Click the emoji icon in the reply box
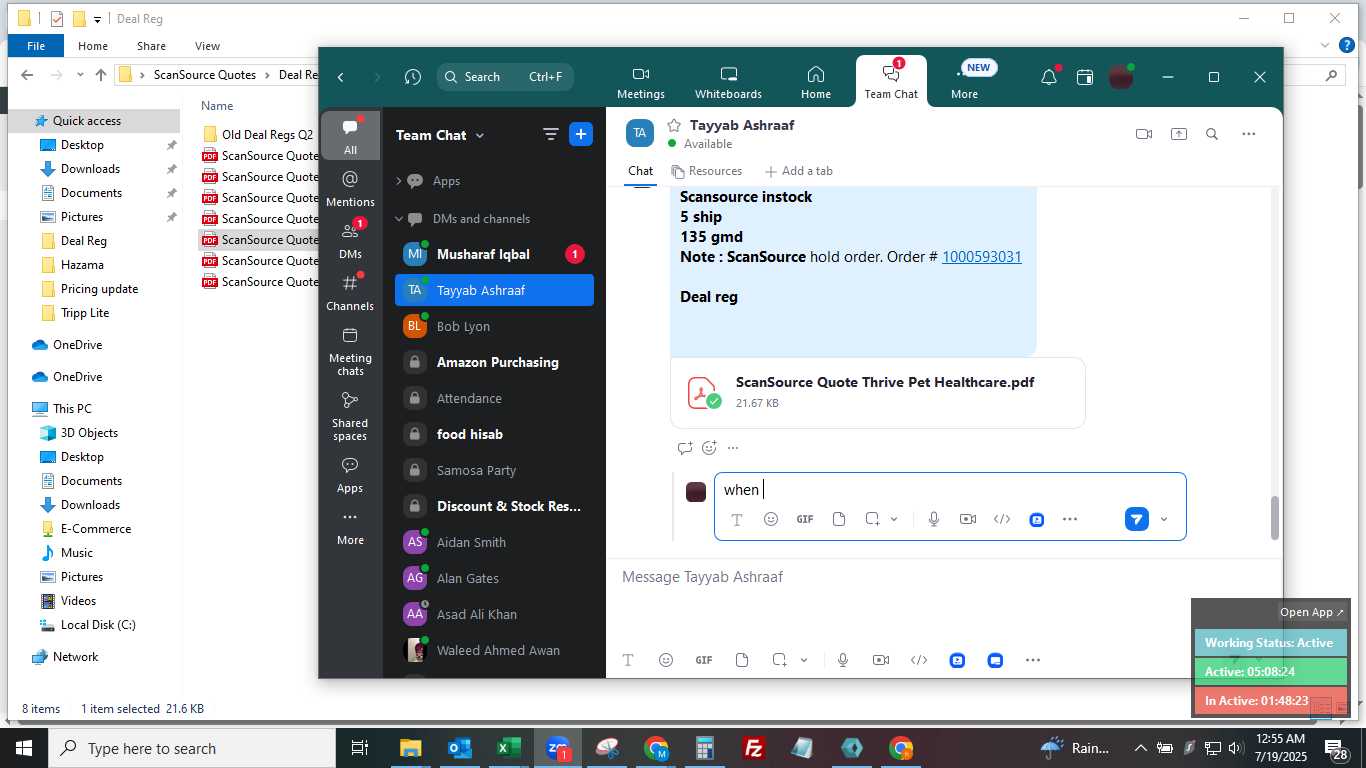Image resolution: width=1366 pixels, height=768 pixels. coord(771,519)
